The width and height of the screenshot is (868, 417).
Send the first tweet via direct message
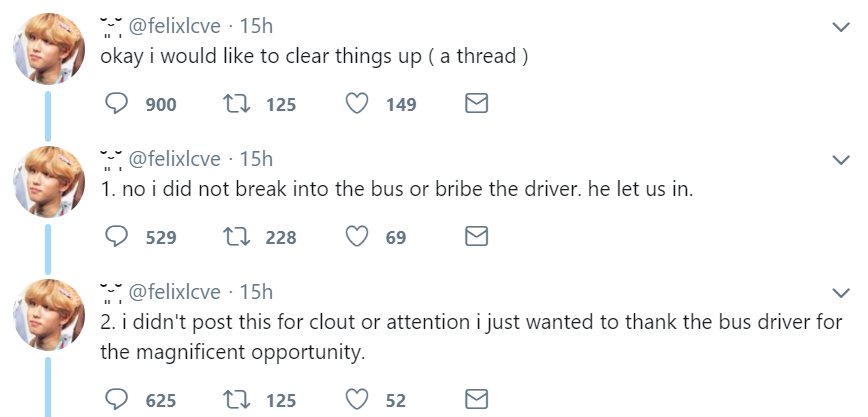[477, 104]
